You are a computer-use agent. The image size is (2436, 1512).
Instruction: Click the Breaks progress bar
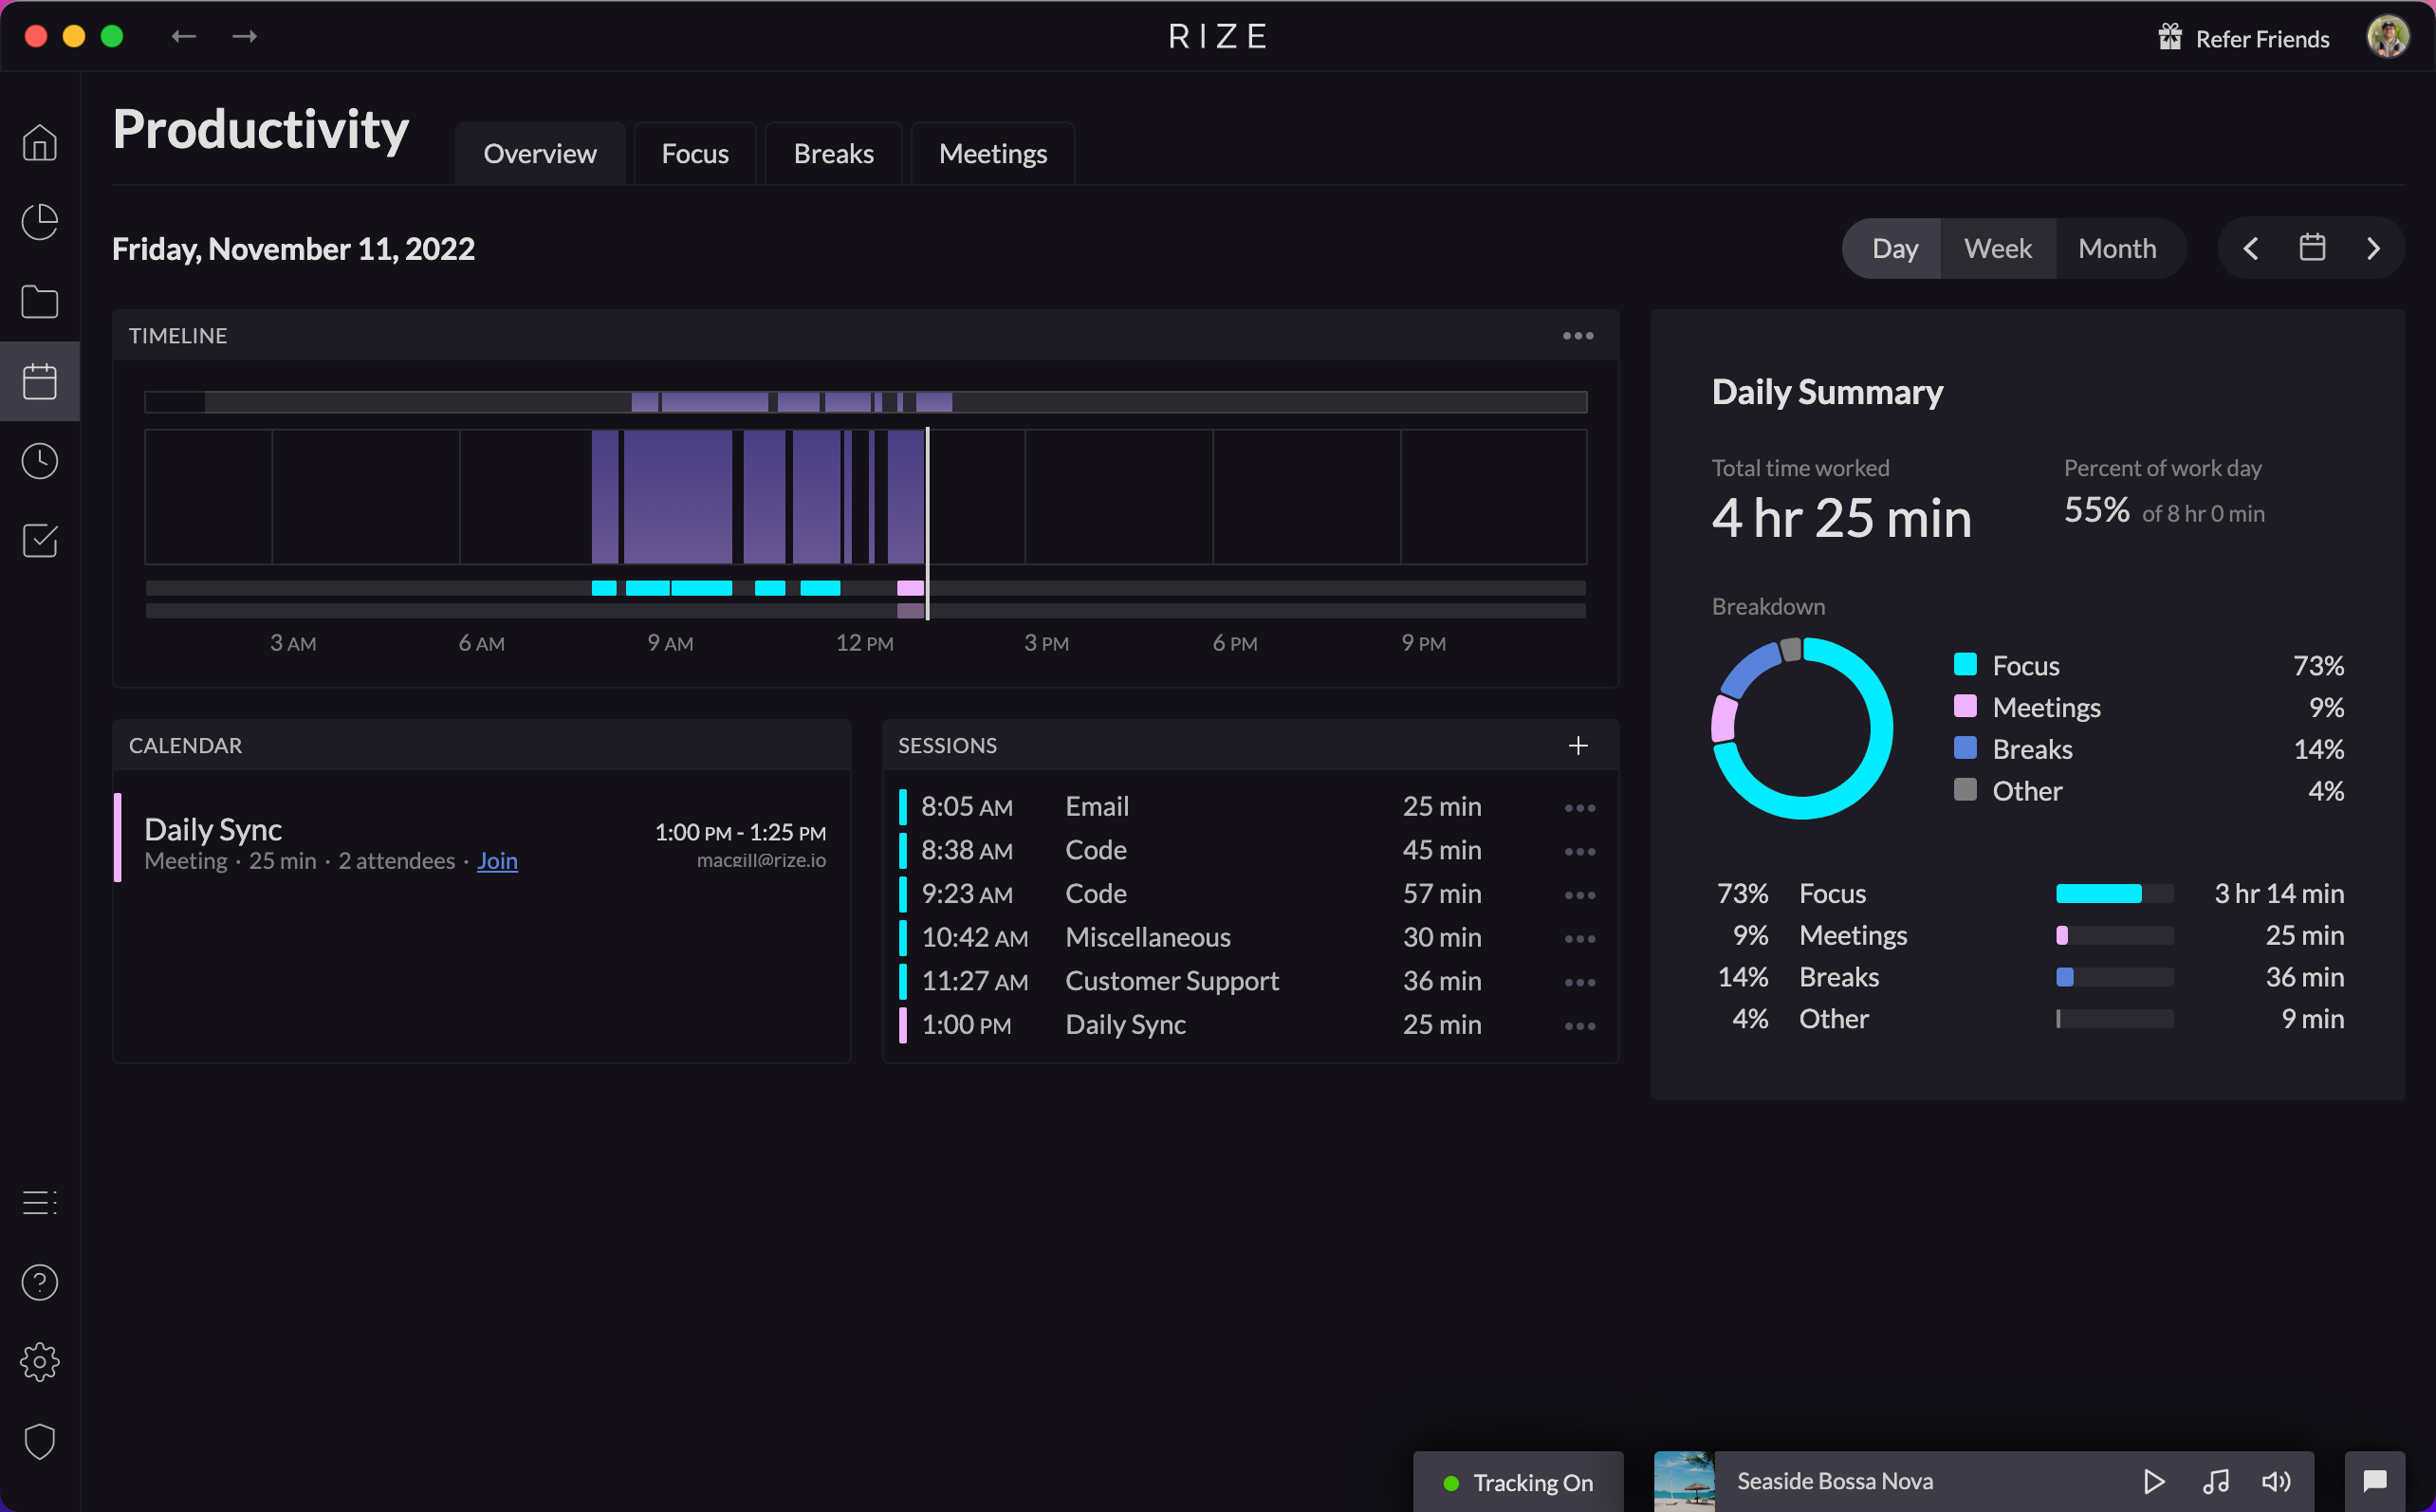[2114, 977]
